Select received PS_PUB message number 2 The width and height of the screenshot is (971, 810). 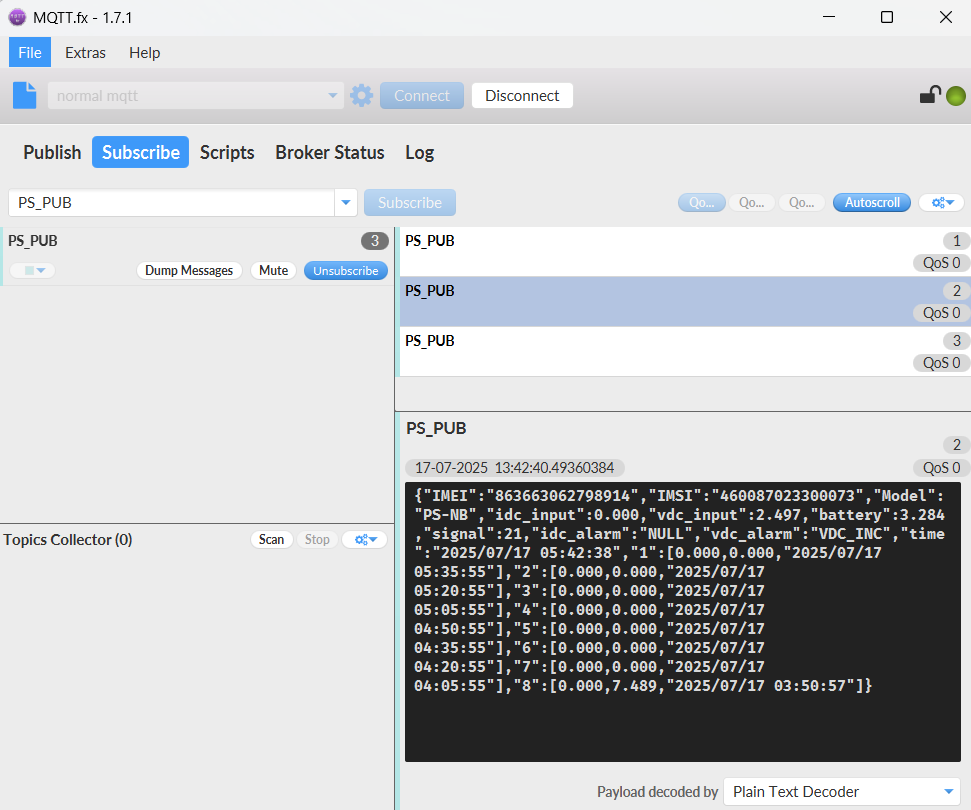pos(686,302)
